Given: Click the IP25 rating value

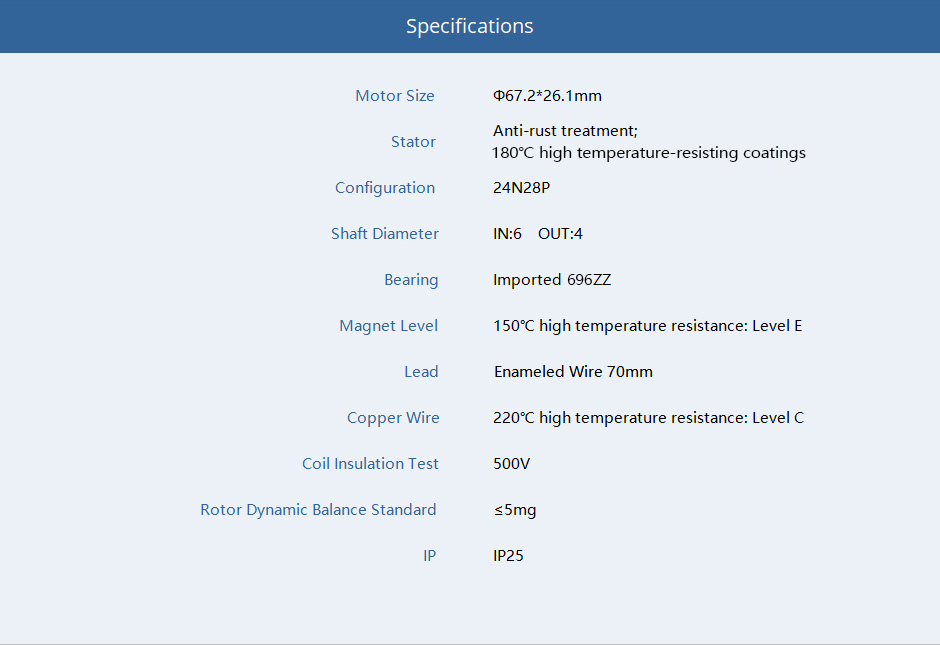Looking at the screenshot, I should tap(508, 556).
